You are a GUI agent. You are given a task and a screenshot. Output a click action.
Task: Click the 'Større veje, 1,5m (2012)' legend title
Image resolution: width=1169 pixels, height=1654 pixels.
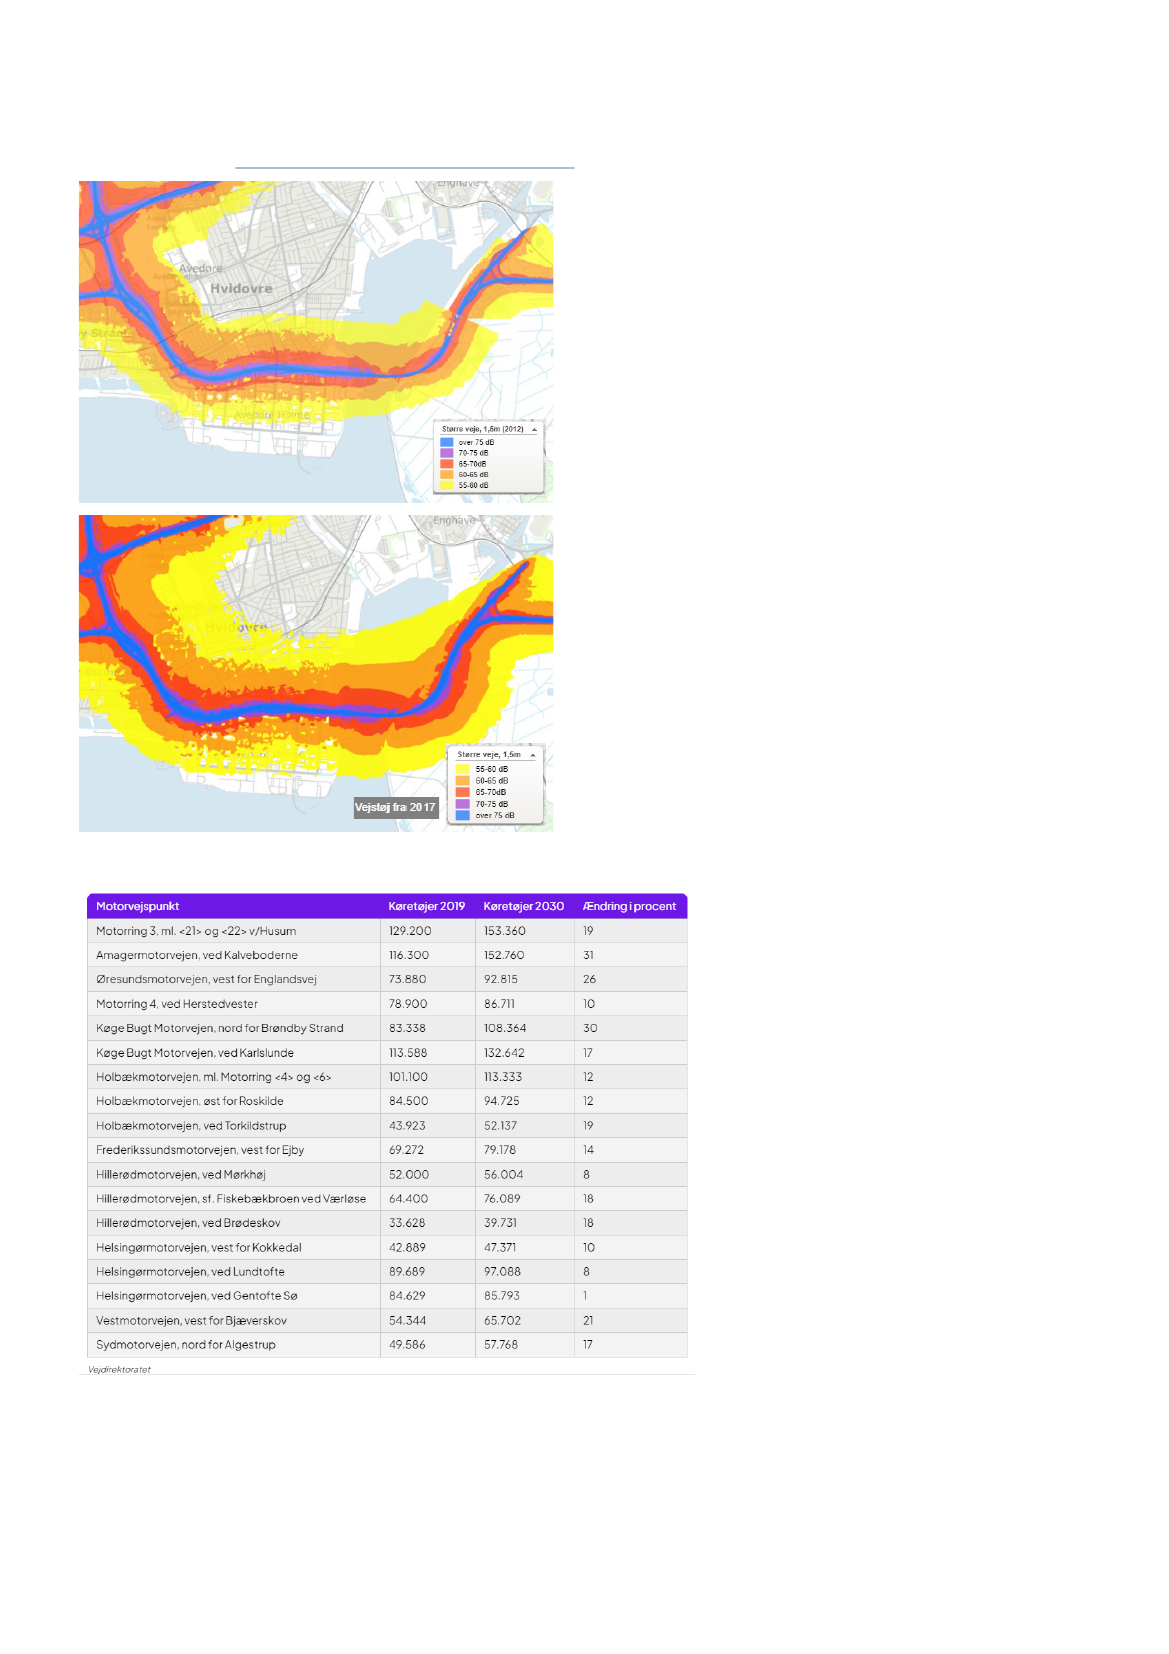pyautogui.click(x=483, y=429)
